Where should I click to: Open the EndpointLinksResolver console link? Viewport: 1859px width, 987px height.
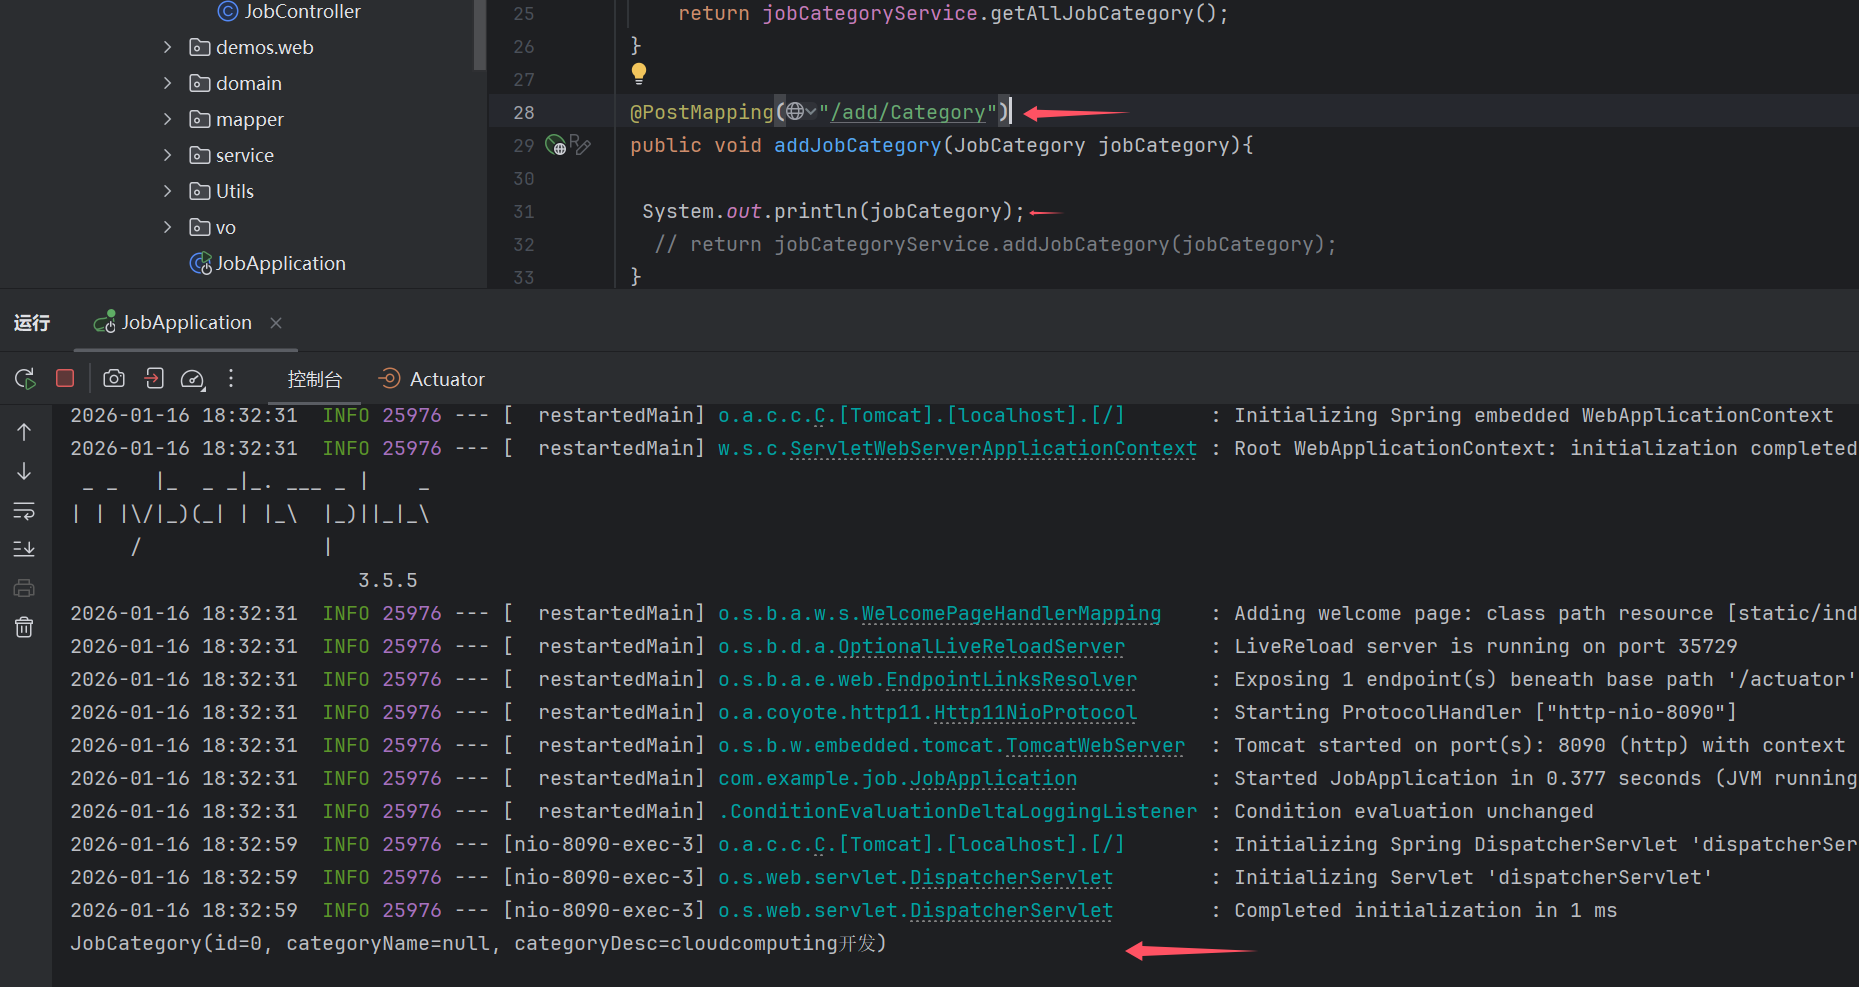click(1011, 679)
